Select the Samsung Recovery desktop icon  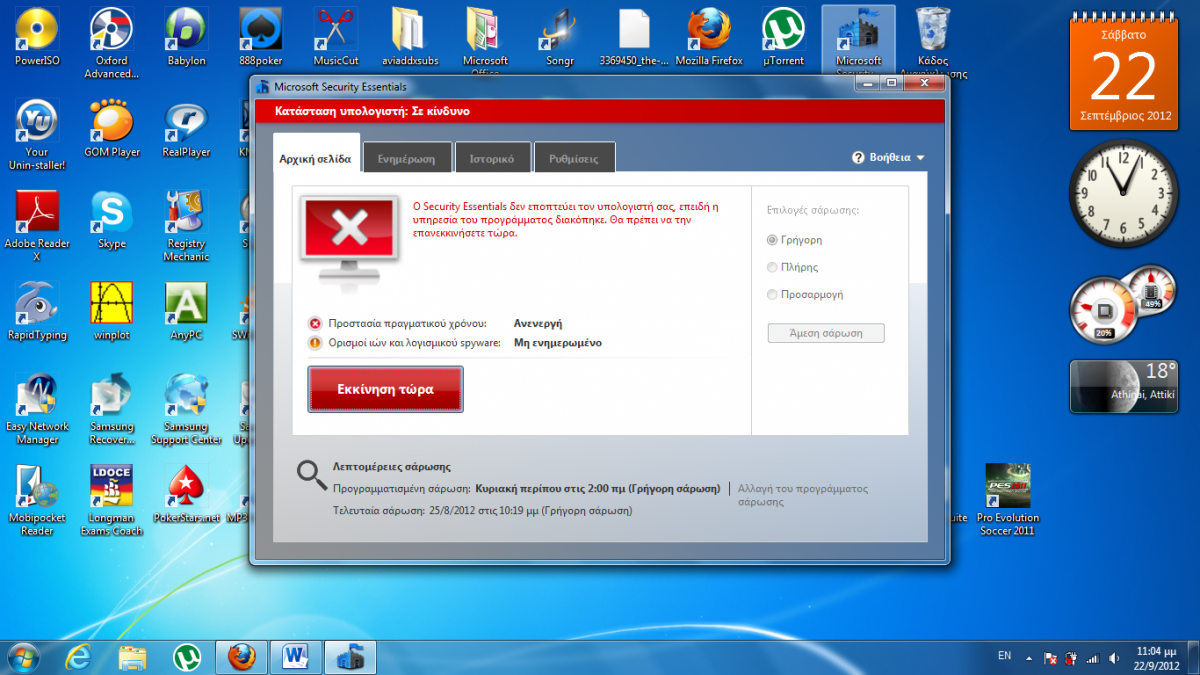point(111,409)
